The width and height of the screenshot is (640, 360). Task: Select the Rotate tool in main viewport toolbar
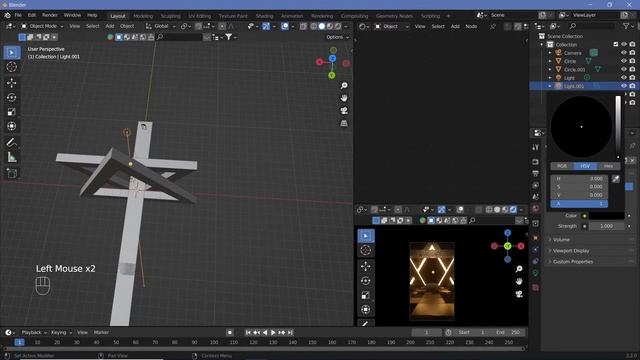point(11,97)
